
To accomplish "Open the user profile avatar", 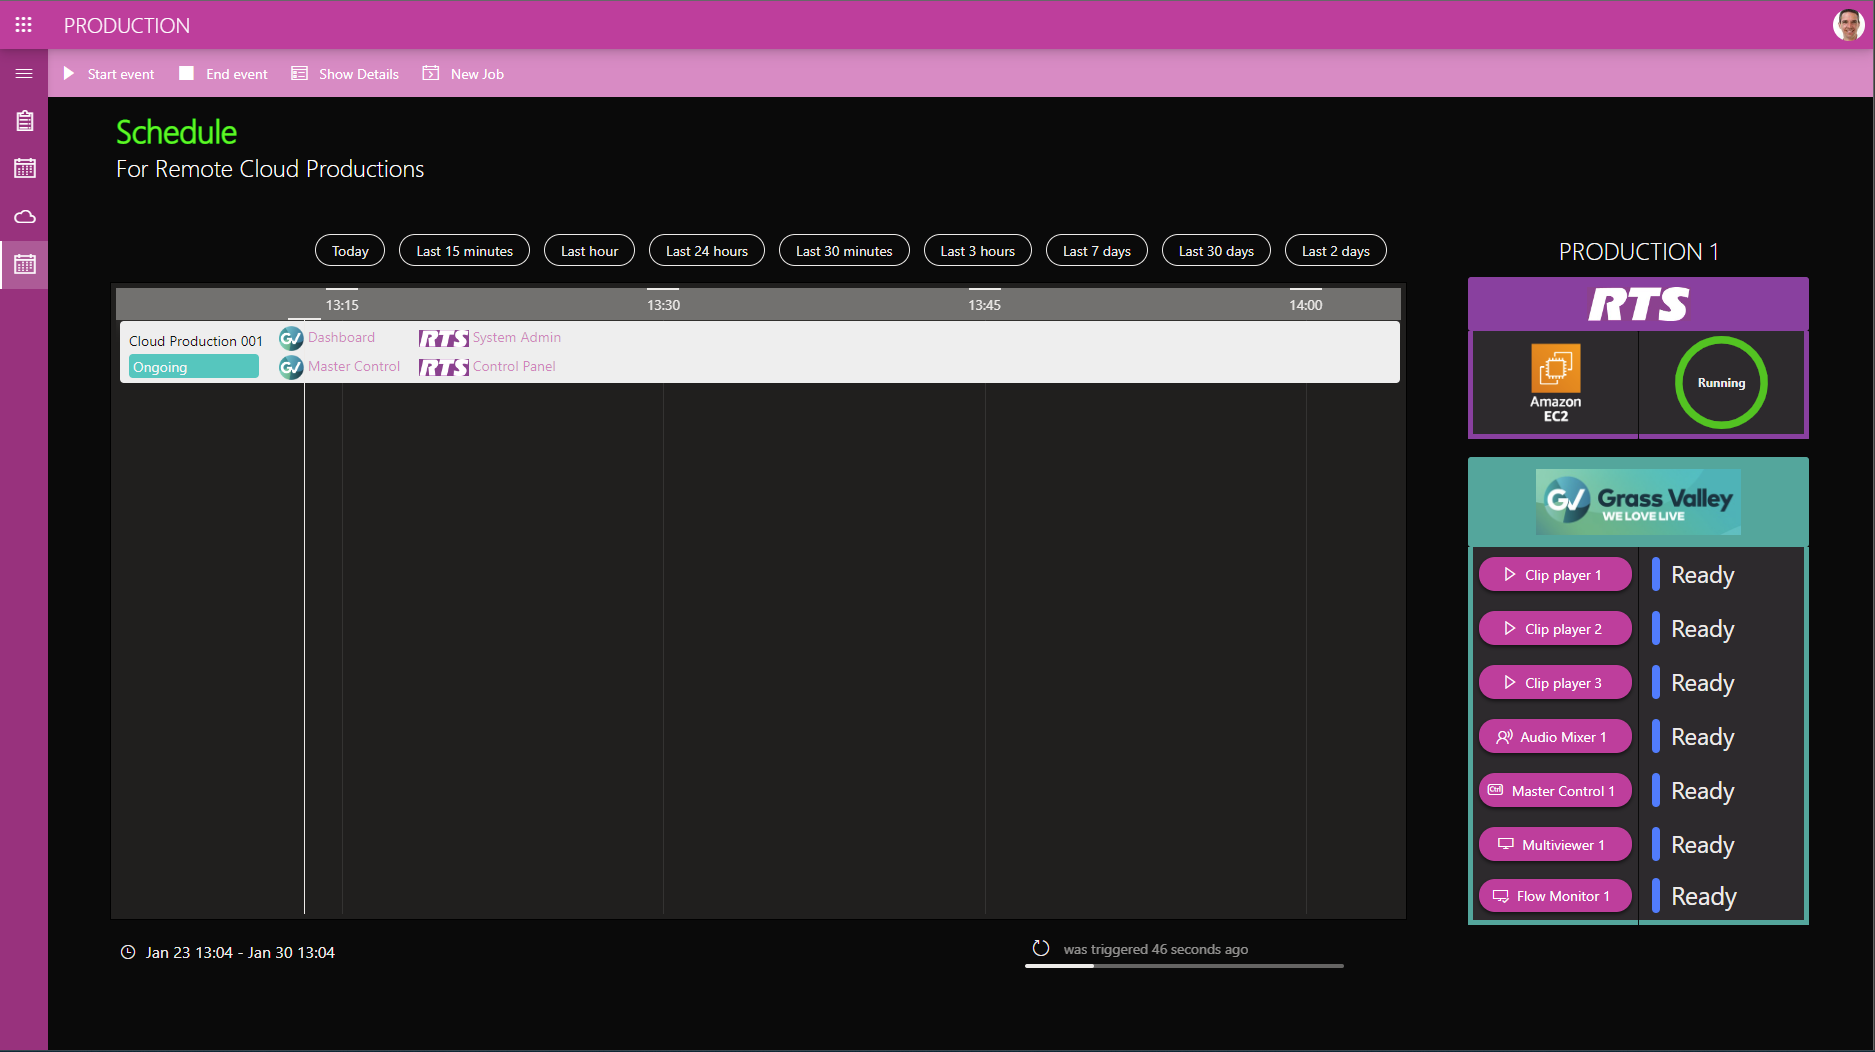I will [1848, 25].
